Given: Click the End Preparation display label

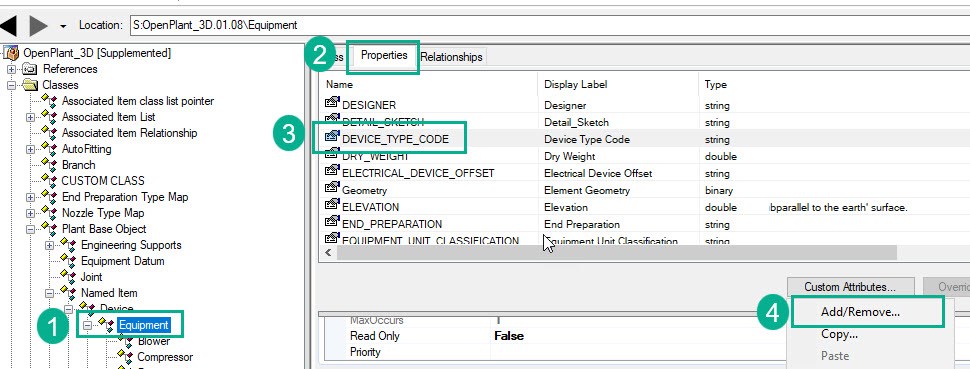Looking at the screenshot, I should [582, 224].
